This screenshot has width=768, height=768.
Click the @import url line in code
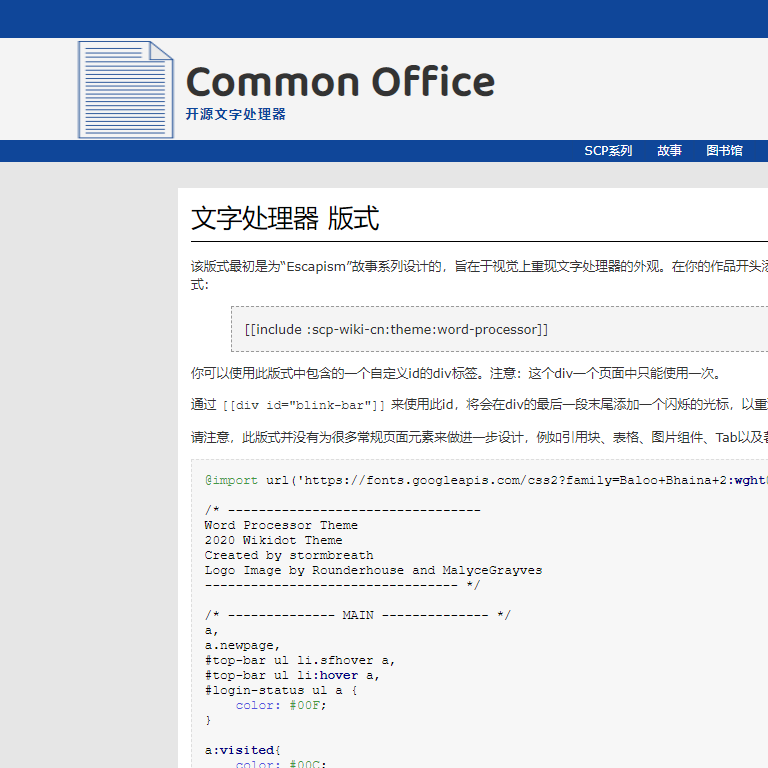point(480,480)
